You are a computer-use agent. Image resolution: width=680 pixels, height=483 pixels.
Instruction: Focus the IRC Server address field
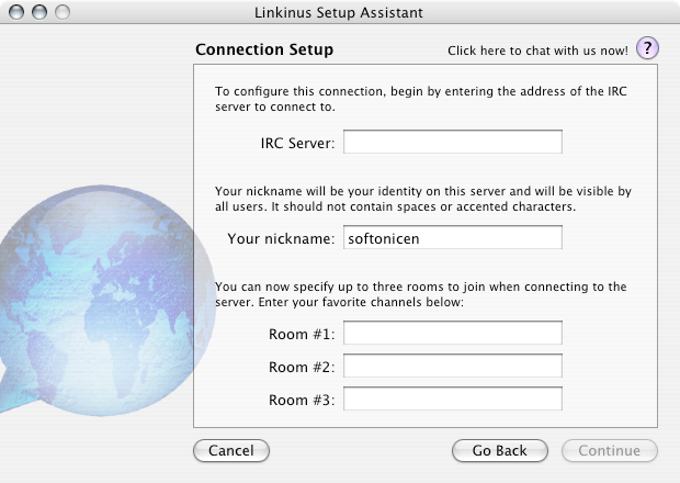(452, 142)
